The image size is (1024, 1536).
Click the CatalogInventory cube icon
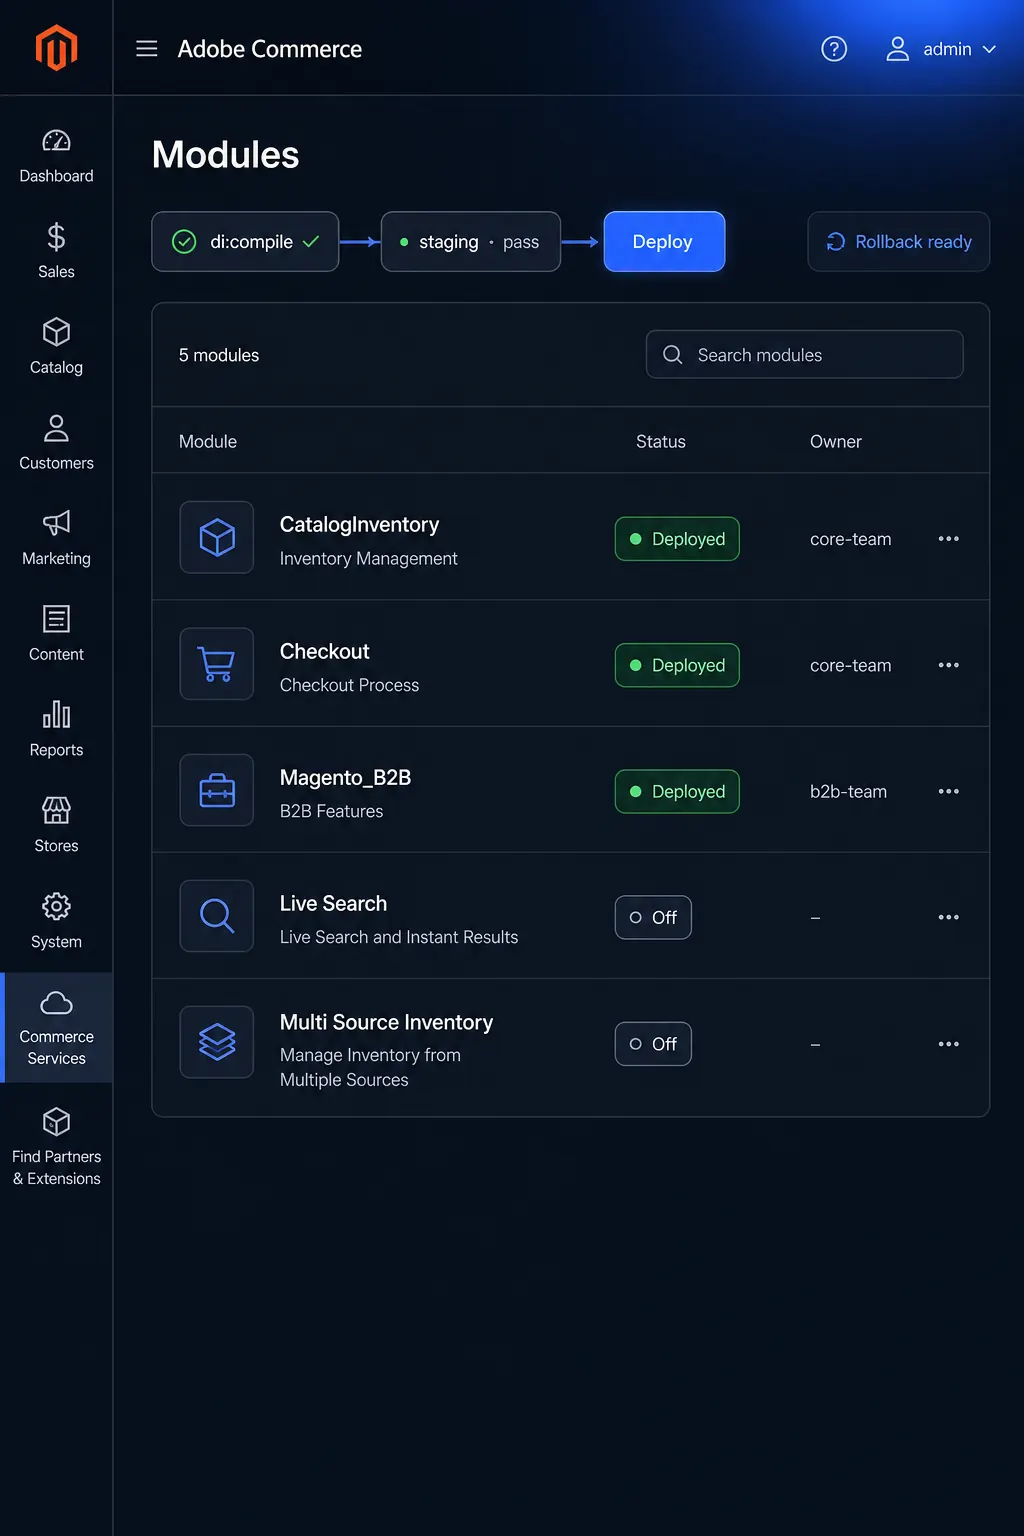pyautogui.click(x=217, y=537)
